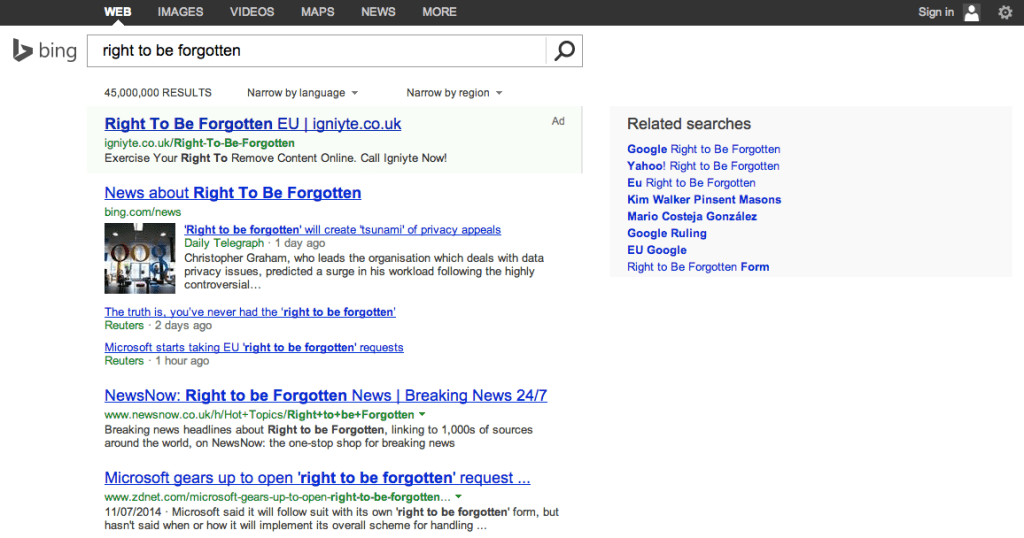This screenshot has width=1024, height=538.
Task: Select related search Kim Walker Pinsent Masons
Action: pos(704,200)
